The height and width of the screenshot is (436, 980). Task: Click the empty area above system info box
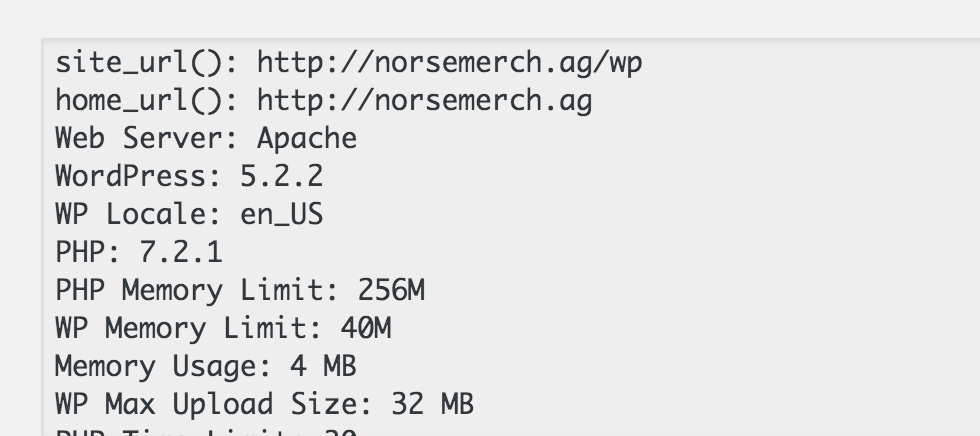pyautogui.click(x=490, y=19)
